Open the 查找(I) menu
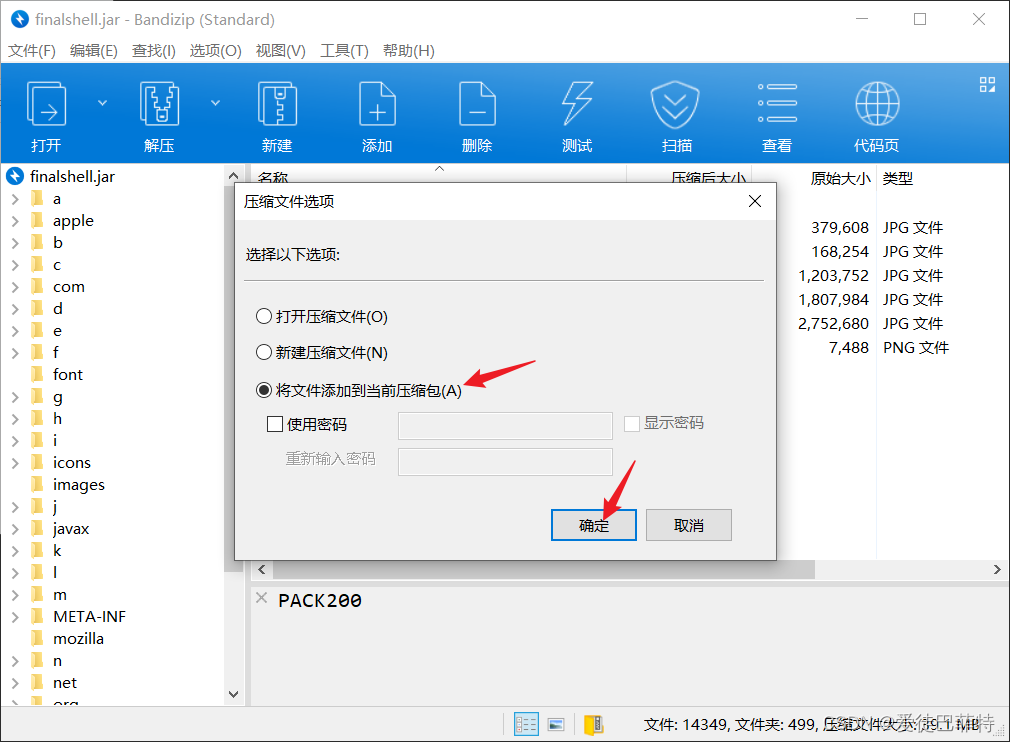 [153, 50]
